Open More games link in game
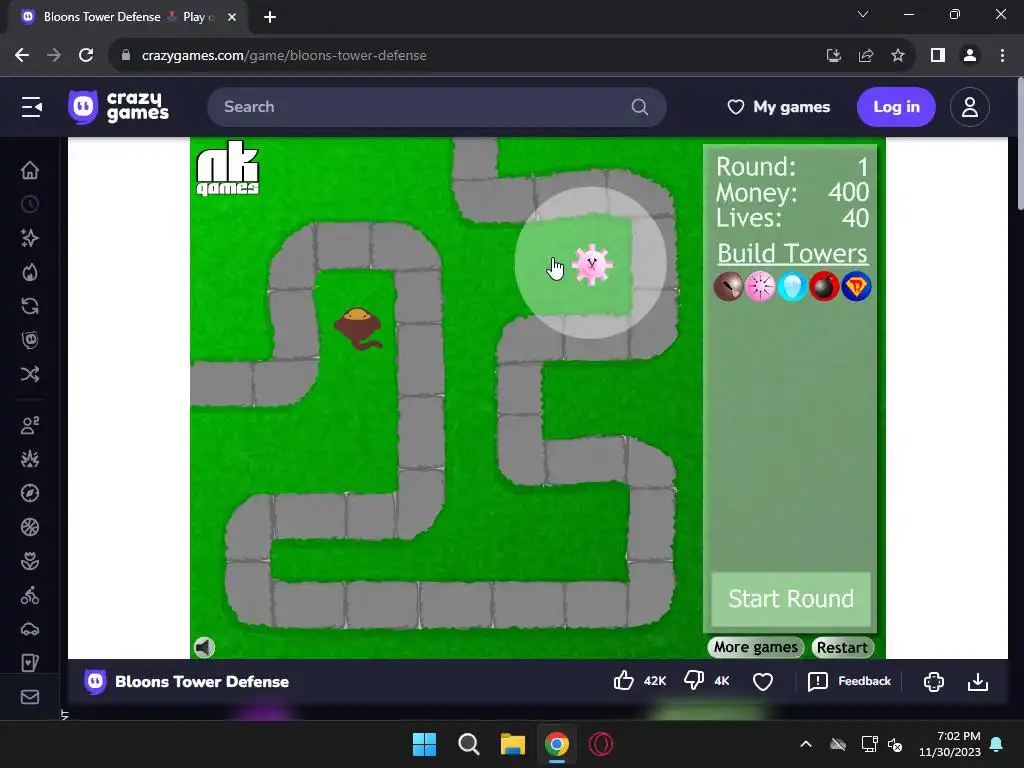The height and width of the screenshot is (768, 1024). pyautogui.click(x=756, y=647)
